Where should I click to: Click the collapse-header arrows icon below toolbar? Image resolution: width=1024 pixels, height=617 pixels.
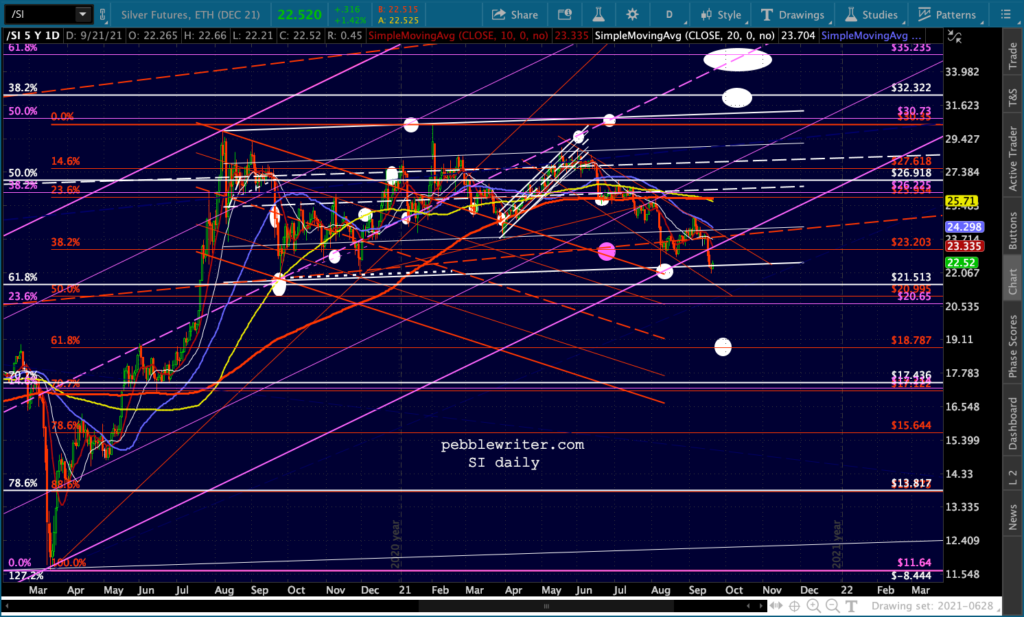tap(954, 37)
